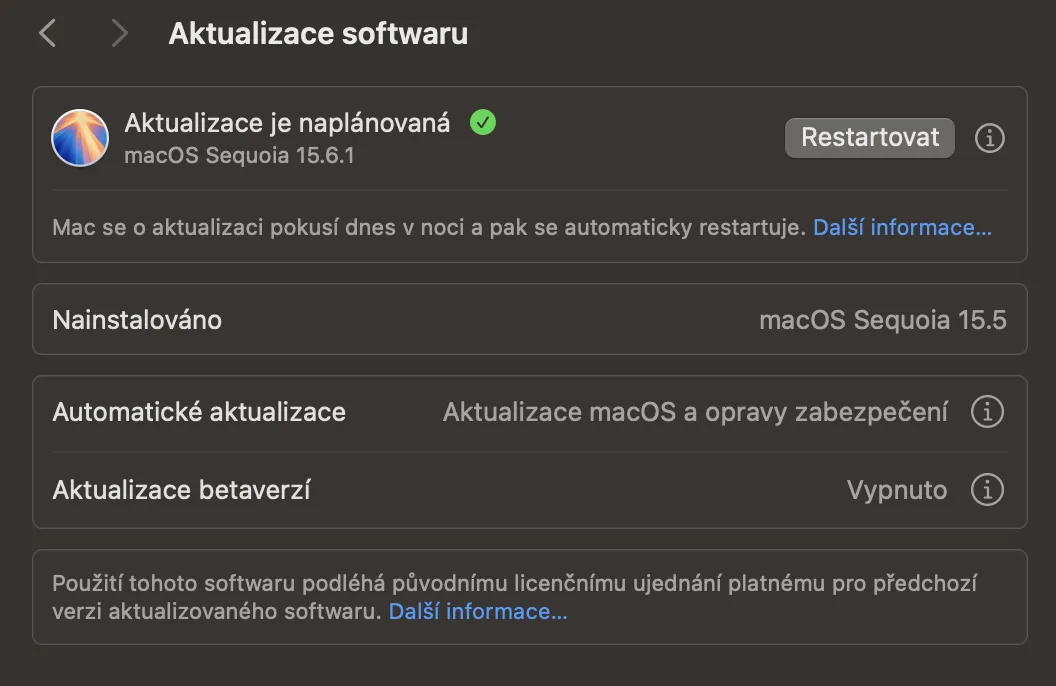Select the Aktualizace betaverzí row label

coord(181,490)
